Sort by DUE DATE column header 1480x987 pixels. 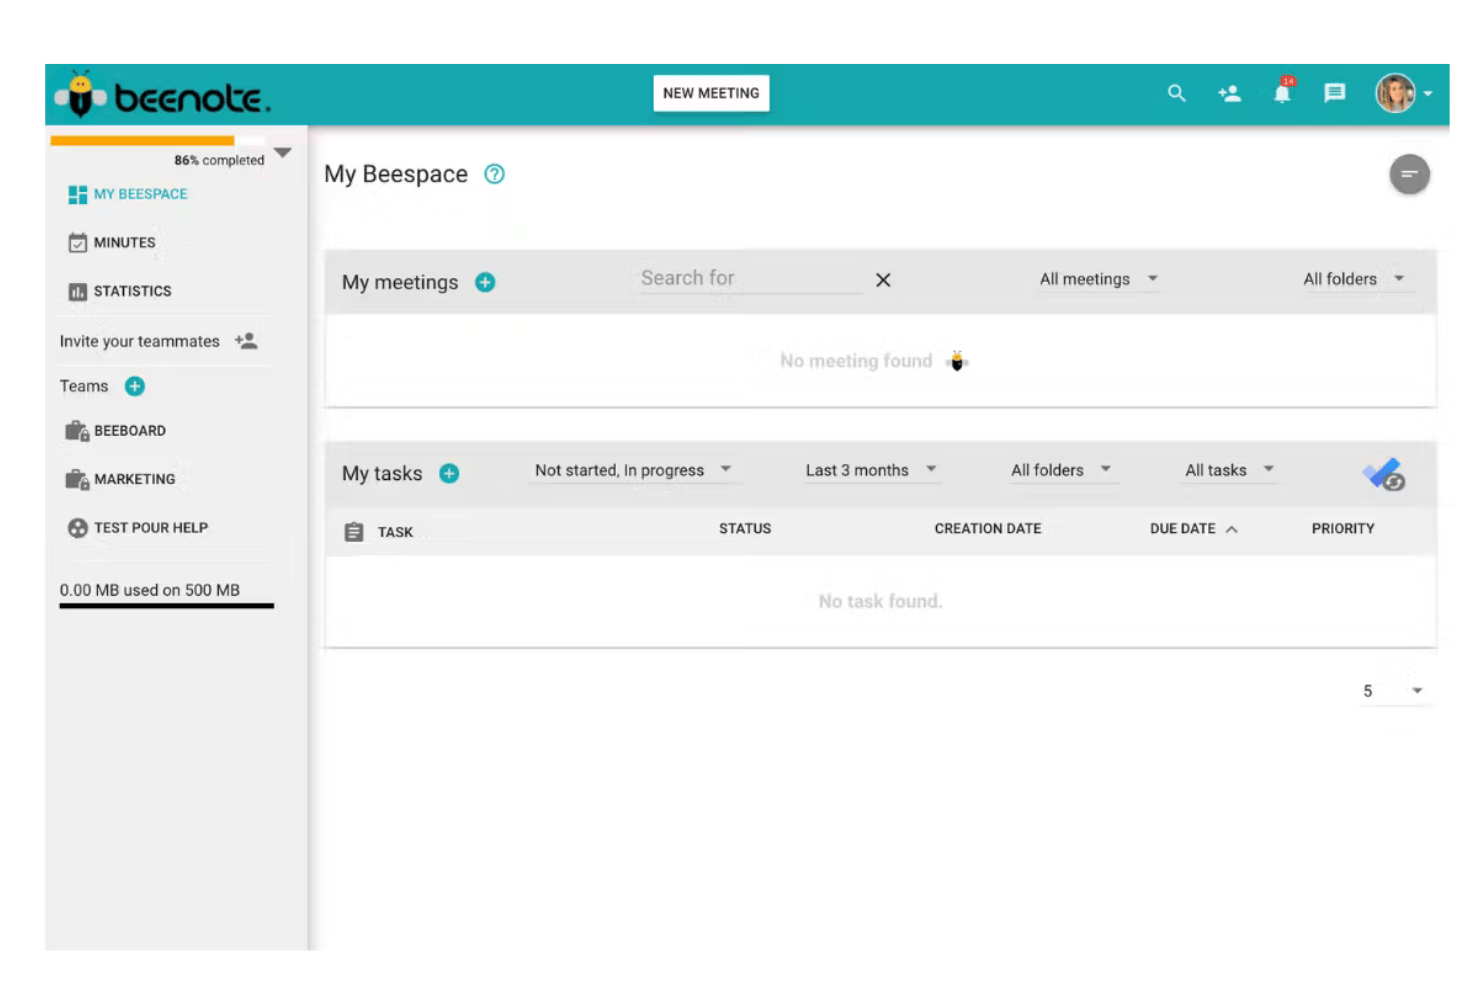coord(1183,528)
